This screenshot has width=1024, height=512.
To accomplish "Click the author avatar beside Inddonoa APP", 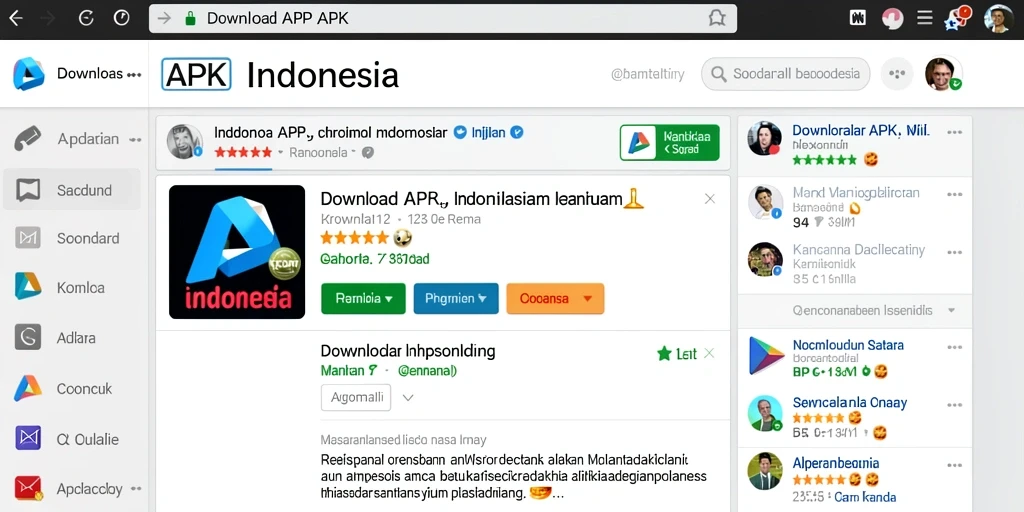I will (x=185, y=142).
